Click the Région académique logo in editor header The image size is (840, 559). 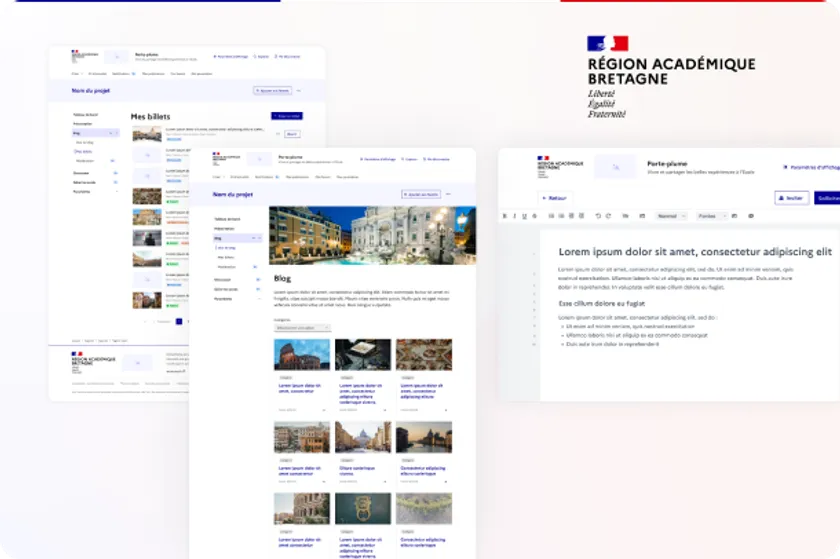[560, 167]
